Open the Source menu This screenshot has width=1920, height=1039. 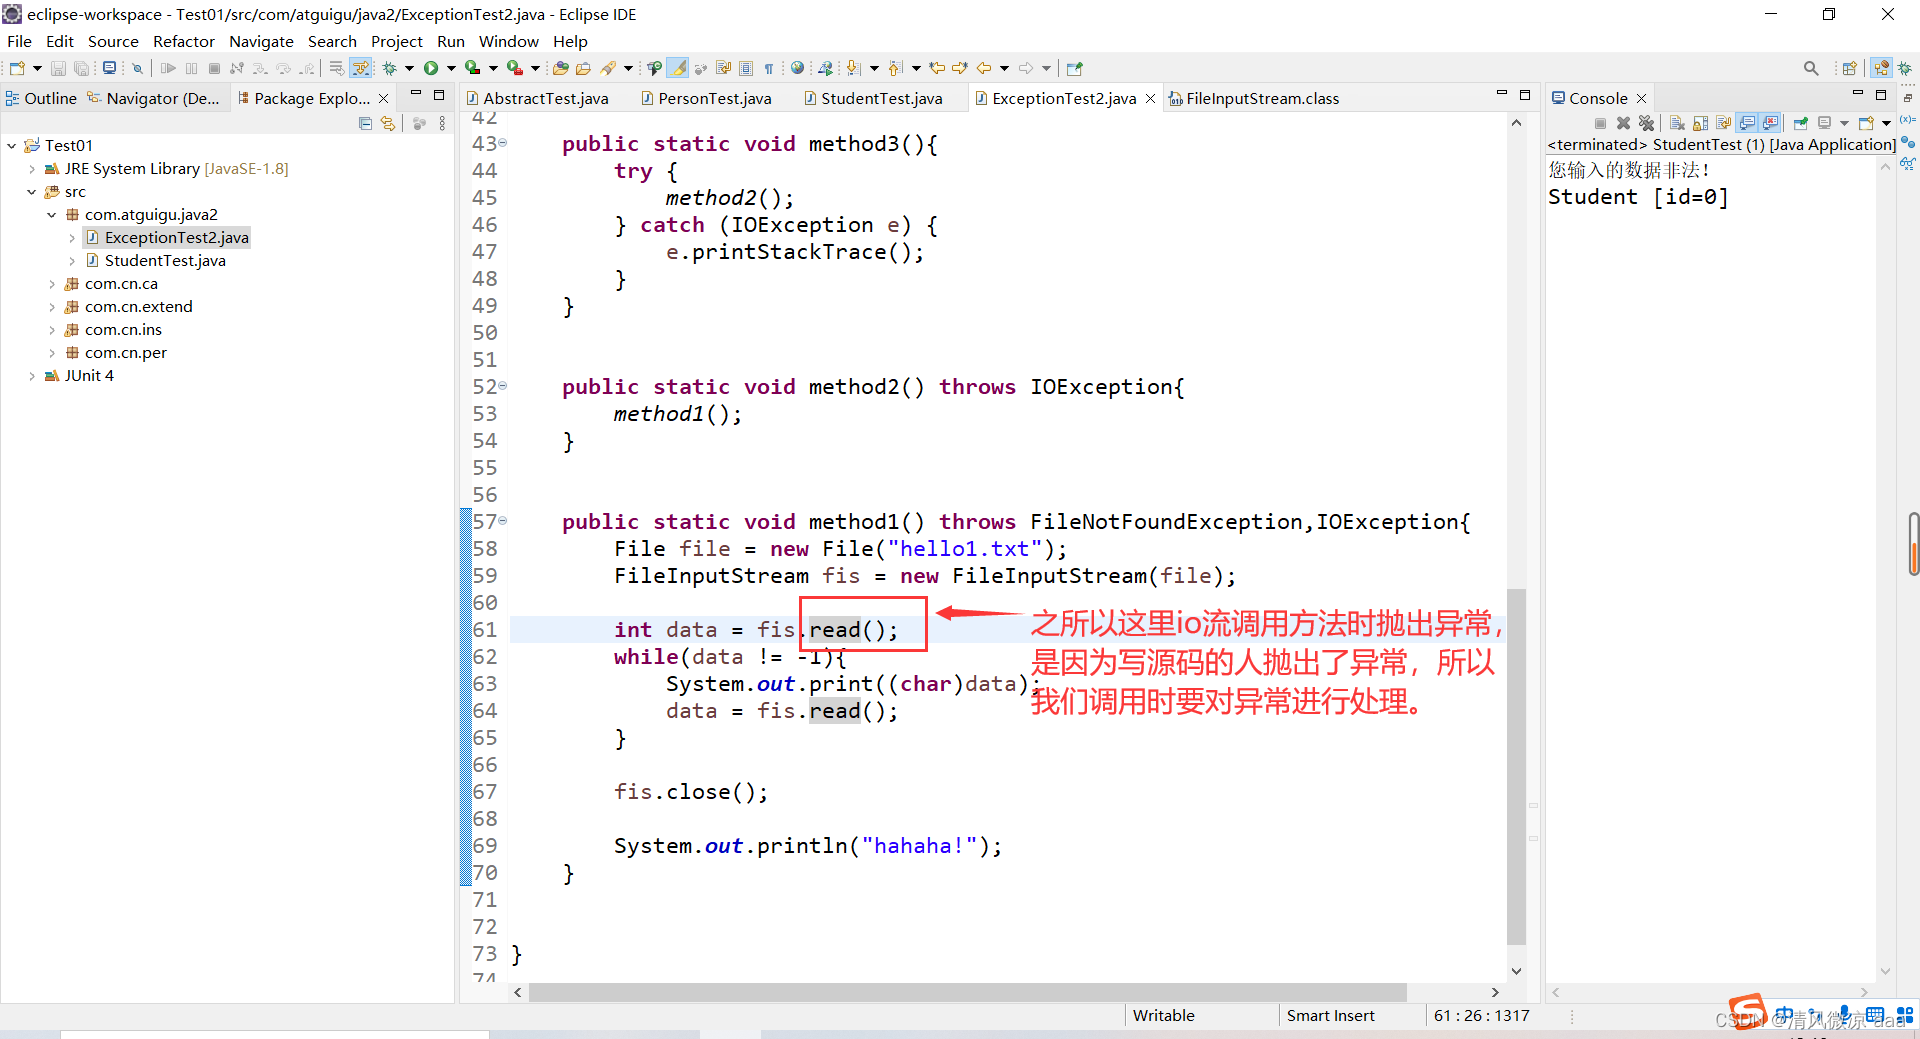[113, 41]
